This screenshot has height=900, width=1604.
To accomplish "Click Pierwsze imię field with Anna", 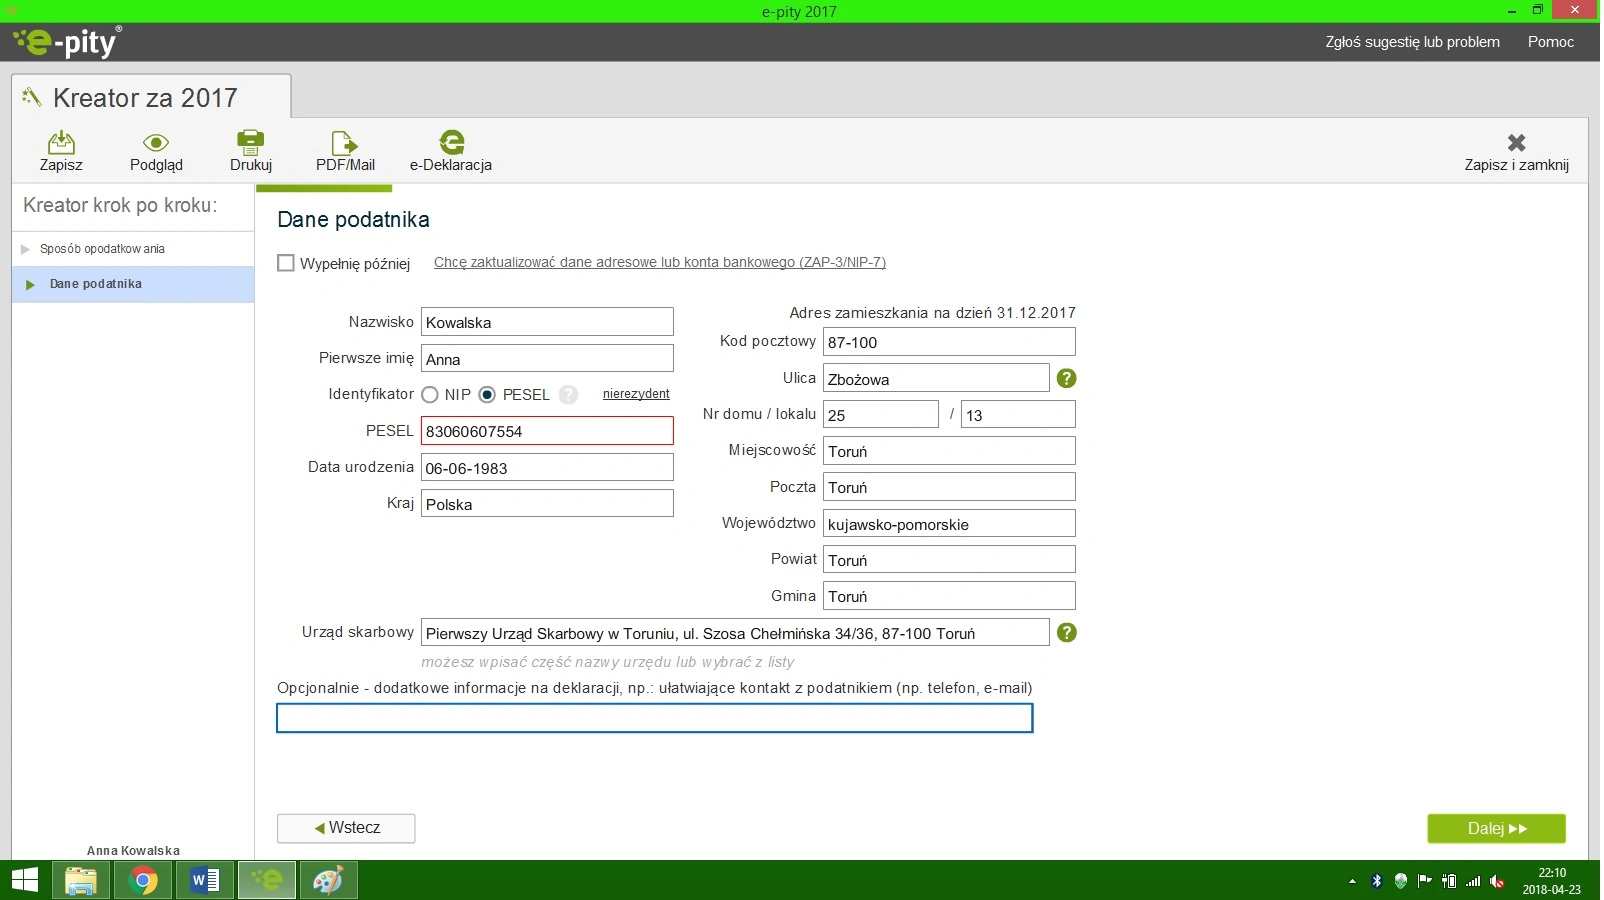I will 547,358.
